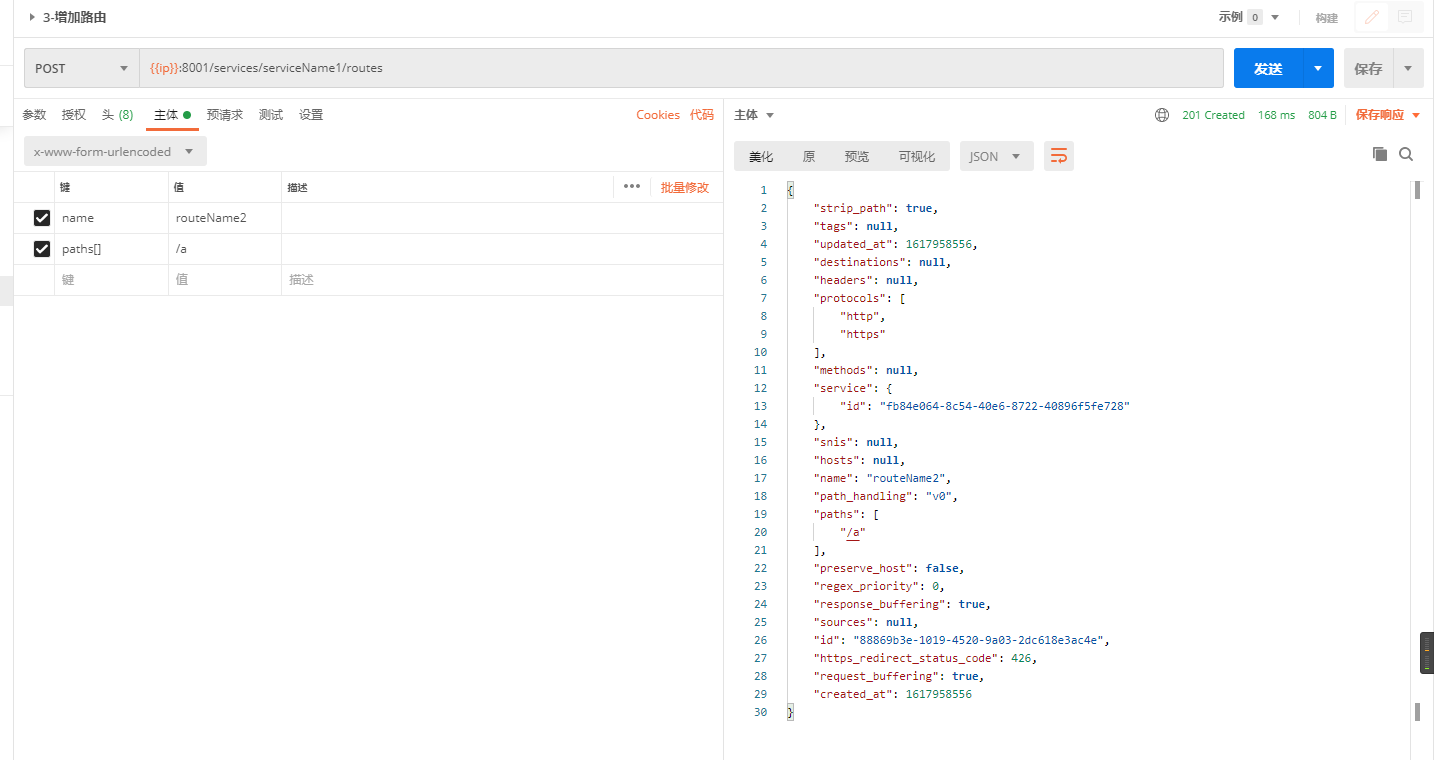1434x760 pixels.
Task: Click the empty 值 value field
Action: (x=225, y=280)
